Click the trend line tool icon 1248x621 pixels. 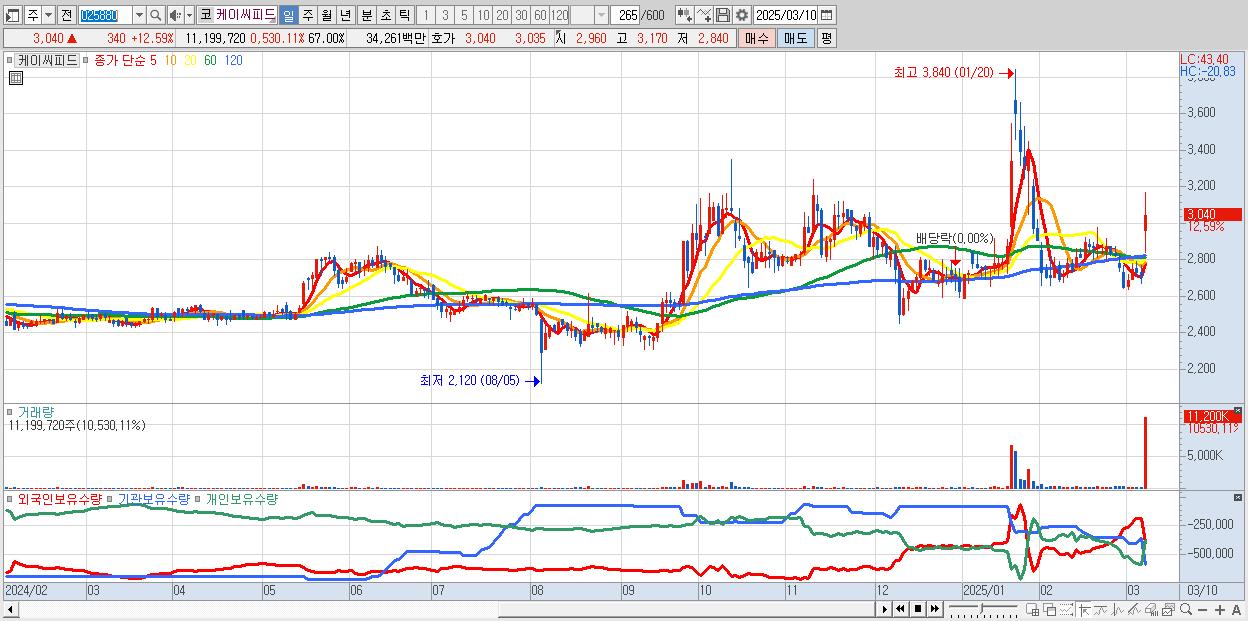pos(1101,610)
